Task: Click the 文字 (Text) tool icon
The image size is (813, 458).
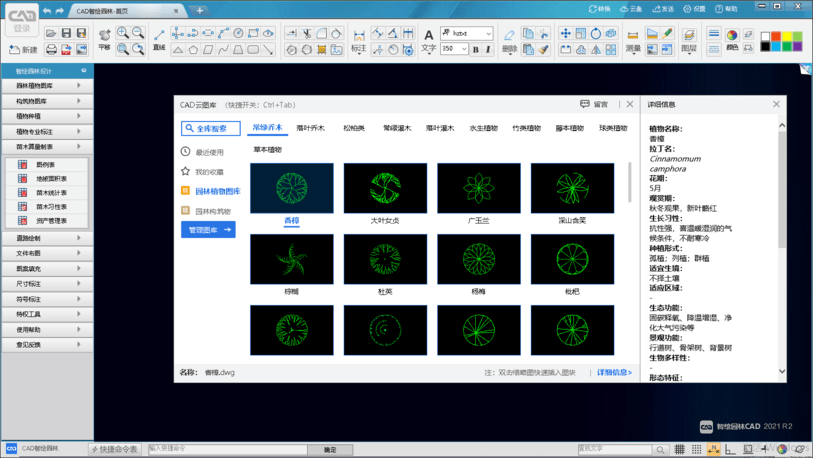Action: tap(428, 37)
